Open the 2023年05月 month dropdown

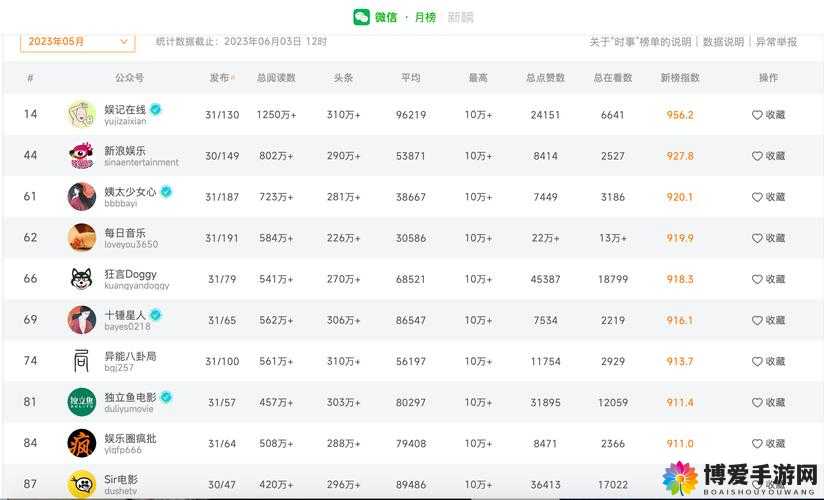click(x=78, y=42)
